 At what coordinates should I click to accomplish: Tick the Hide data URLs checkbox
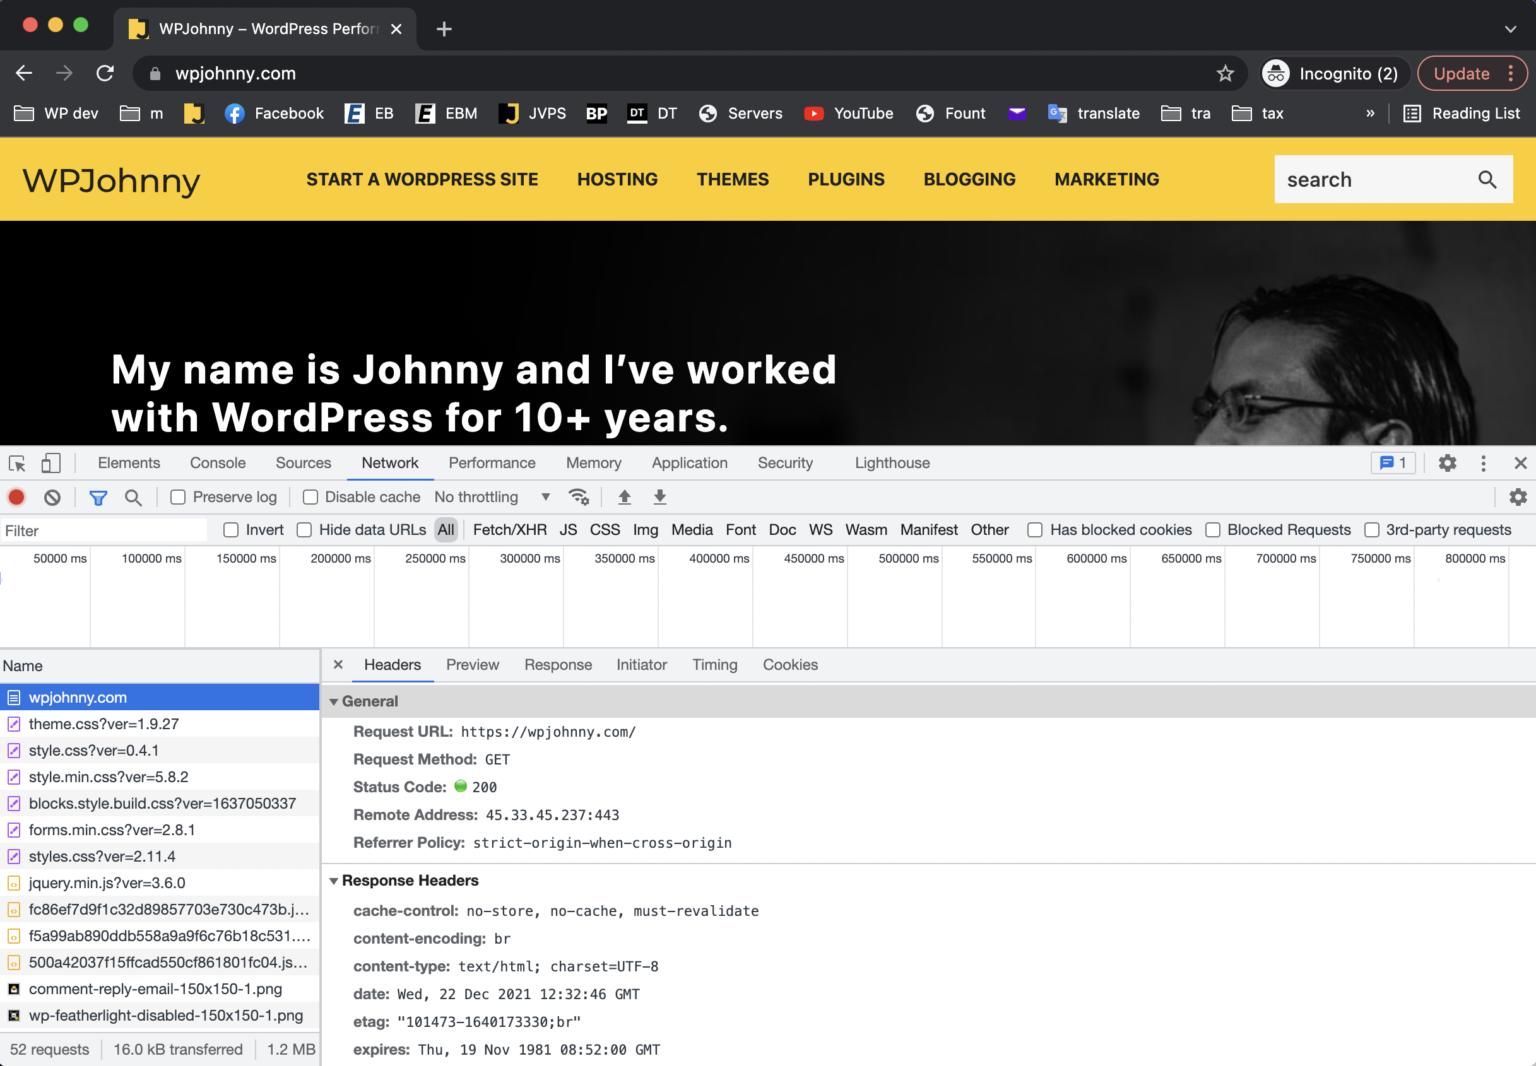click(x=305, y=530)
